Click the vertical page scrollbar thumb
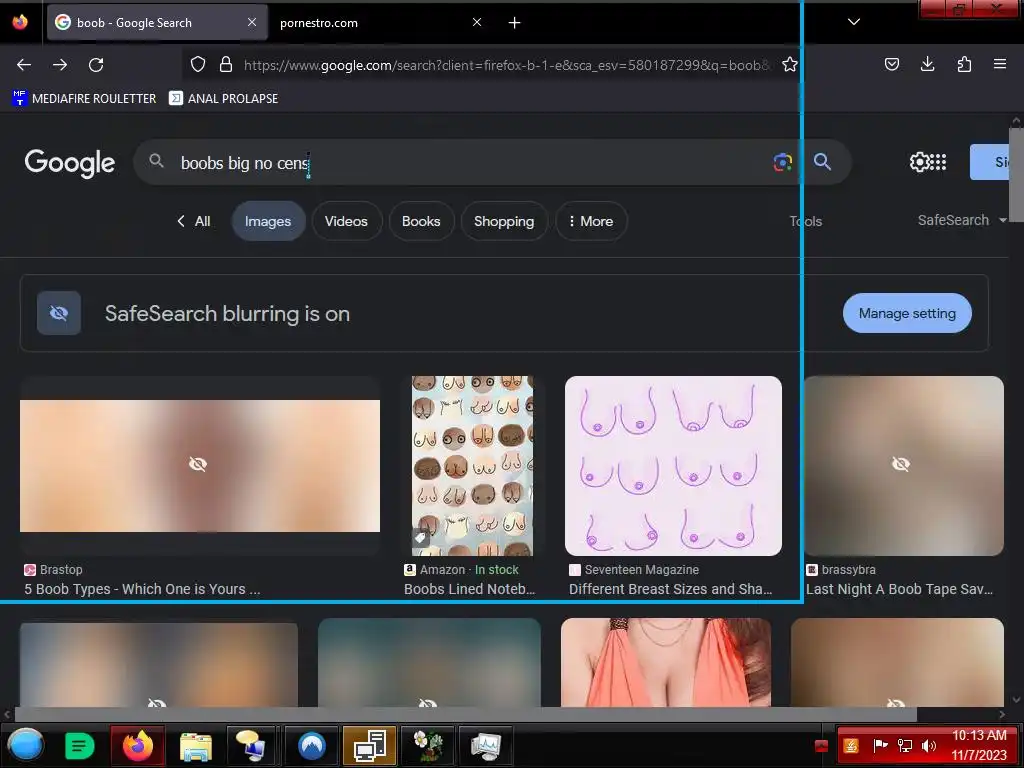This screenshot has height=768, width=1024. point(1016,175)
